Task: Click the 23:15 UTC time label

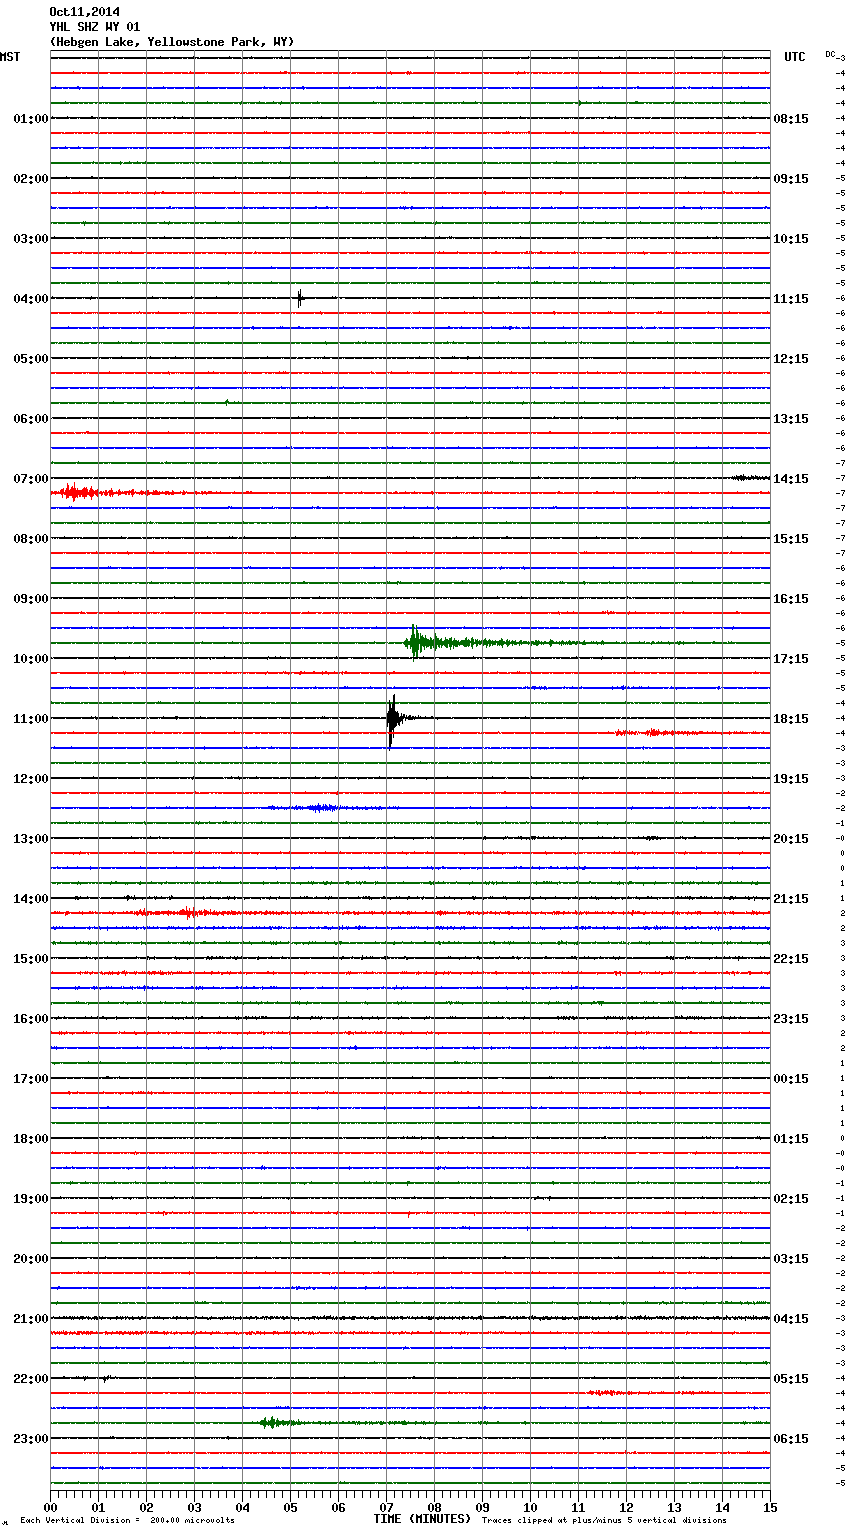Action: tap(791, 1019)
